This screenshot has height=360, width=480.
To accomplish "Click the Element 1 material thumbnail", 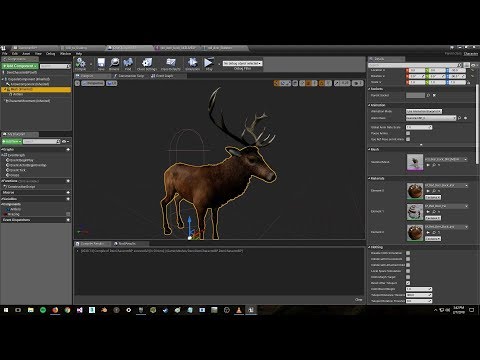I will point(415,212).
